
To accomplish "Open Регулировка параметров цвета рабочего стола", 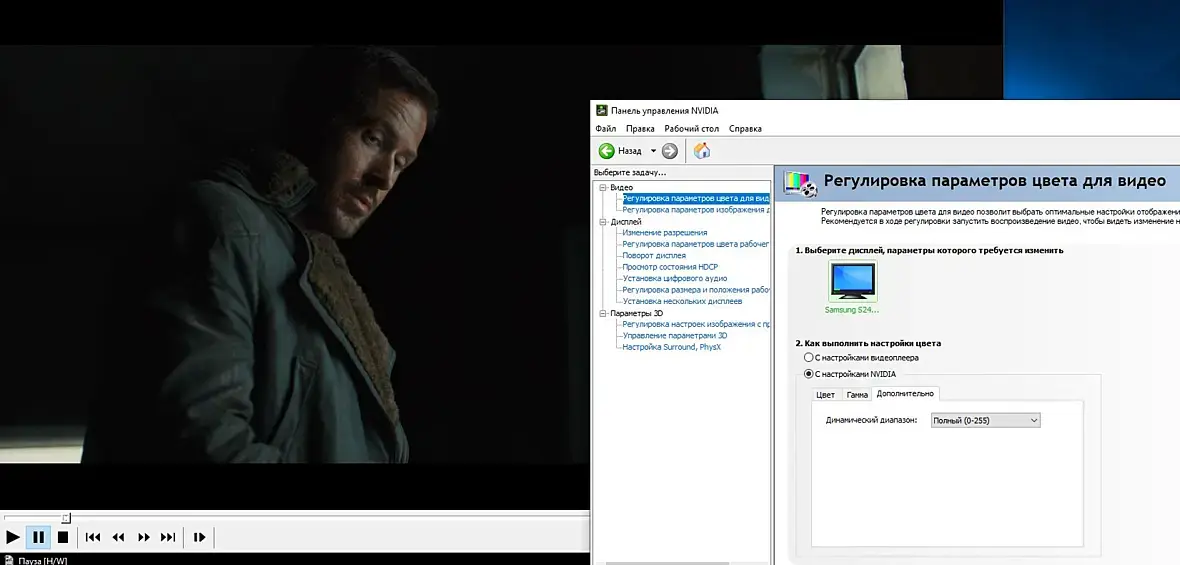I will 695,244.
